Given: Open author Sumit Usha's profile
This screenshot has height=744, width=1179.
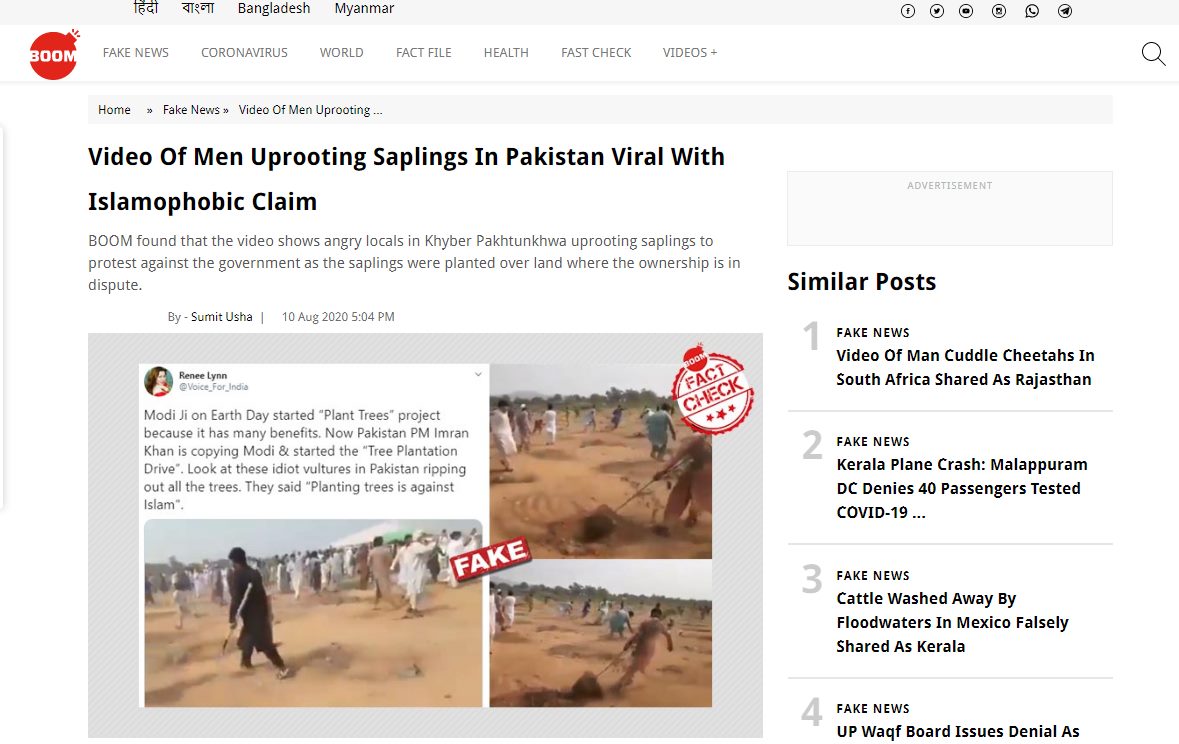Looking at the screenshot, I should click(222, 317).
